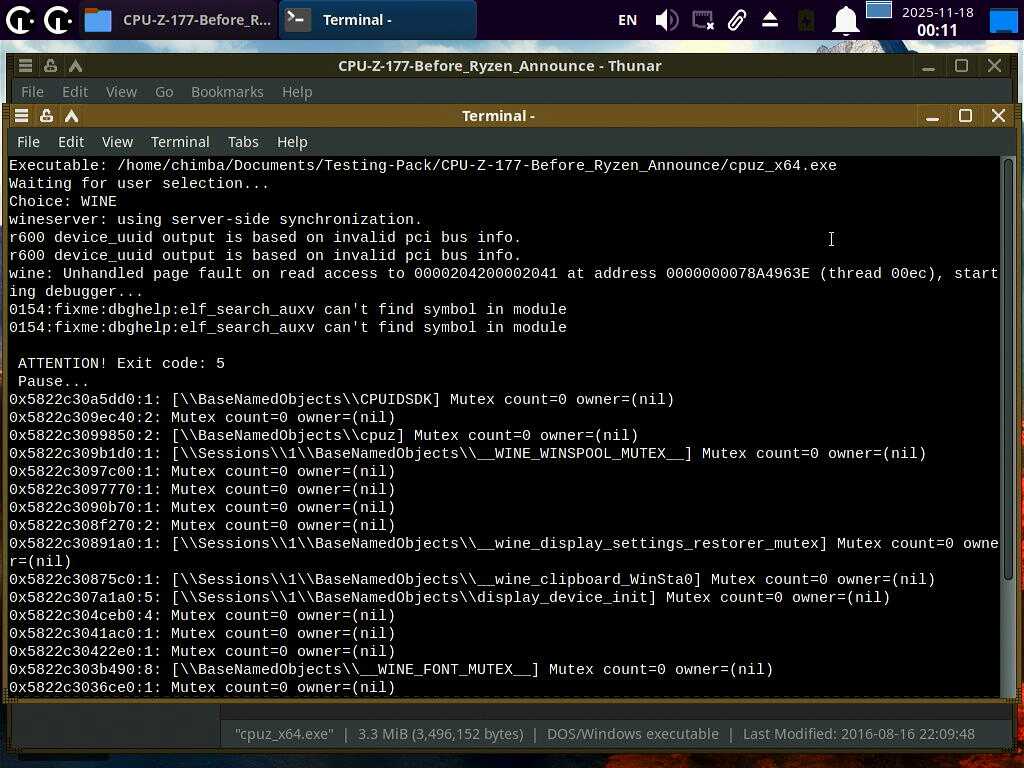Close the Terminal window

coord(998,116)
